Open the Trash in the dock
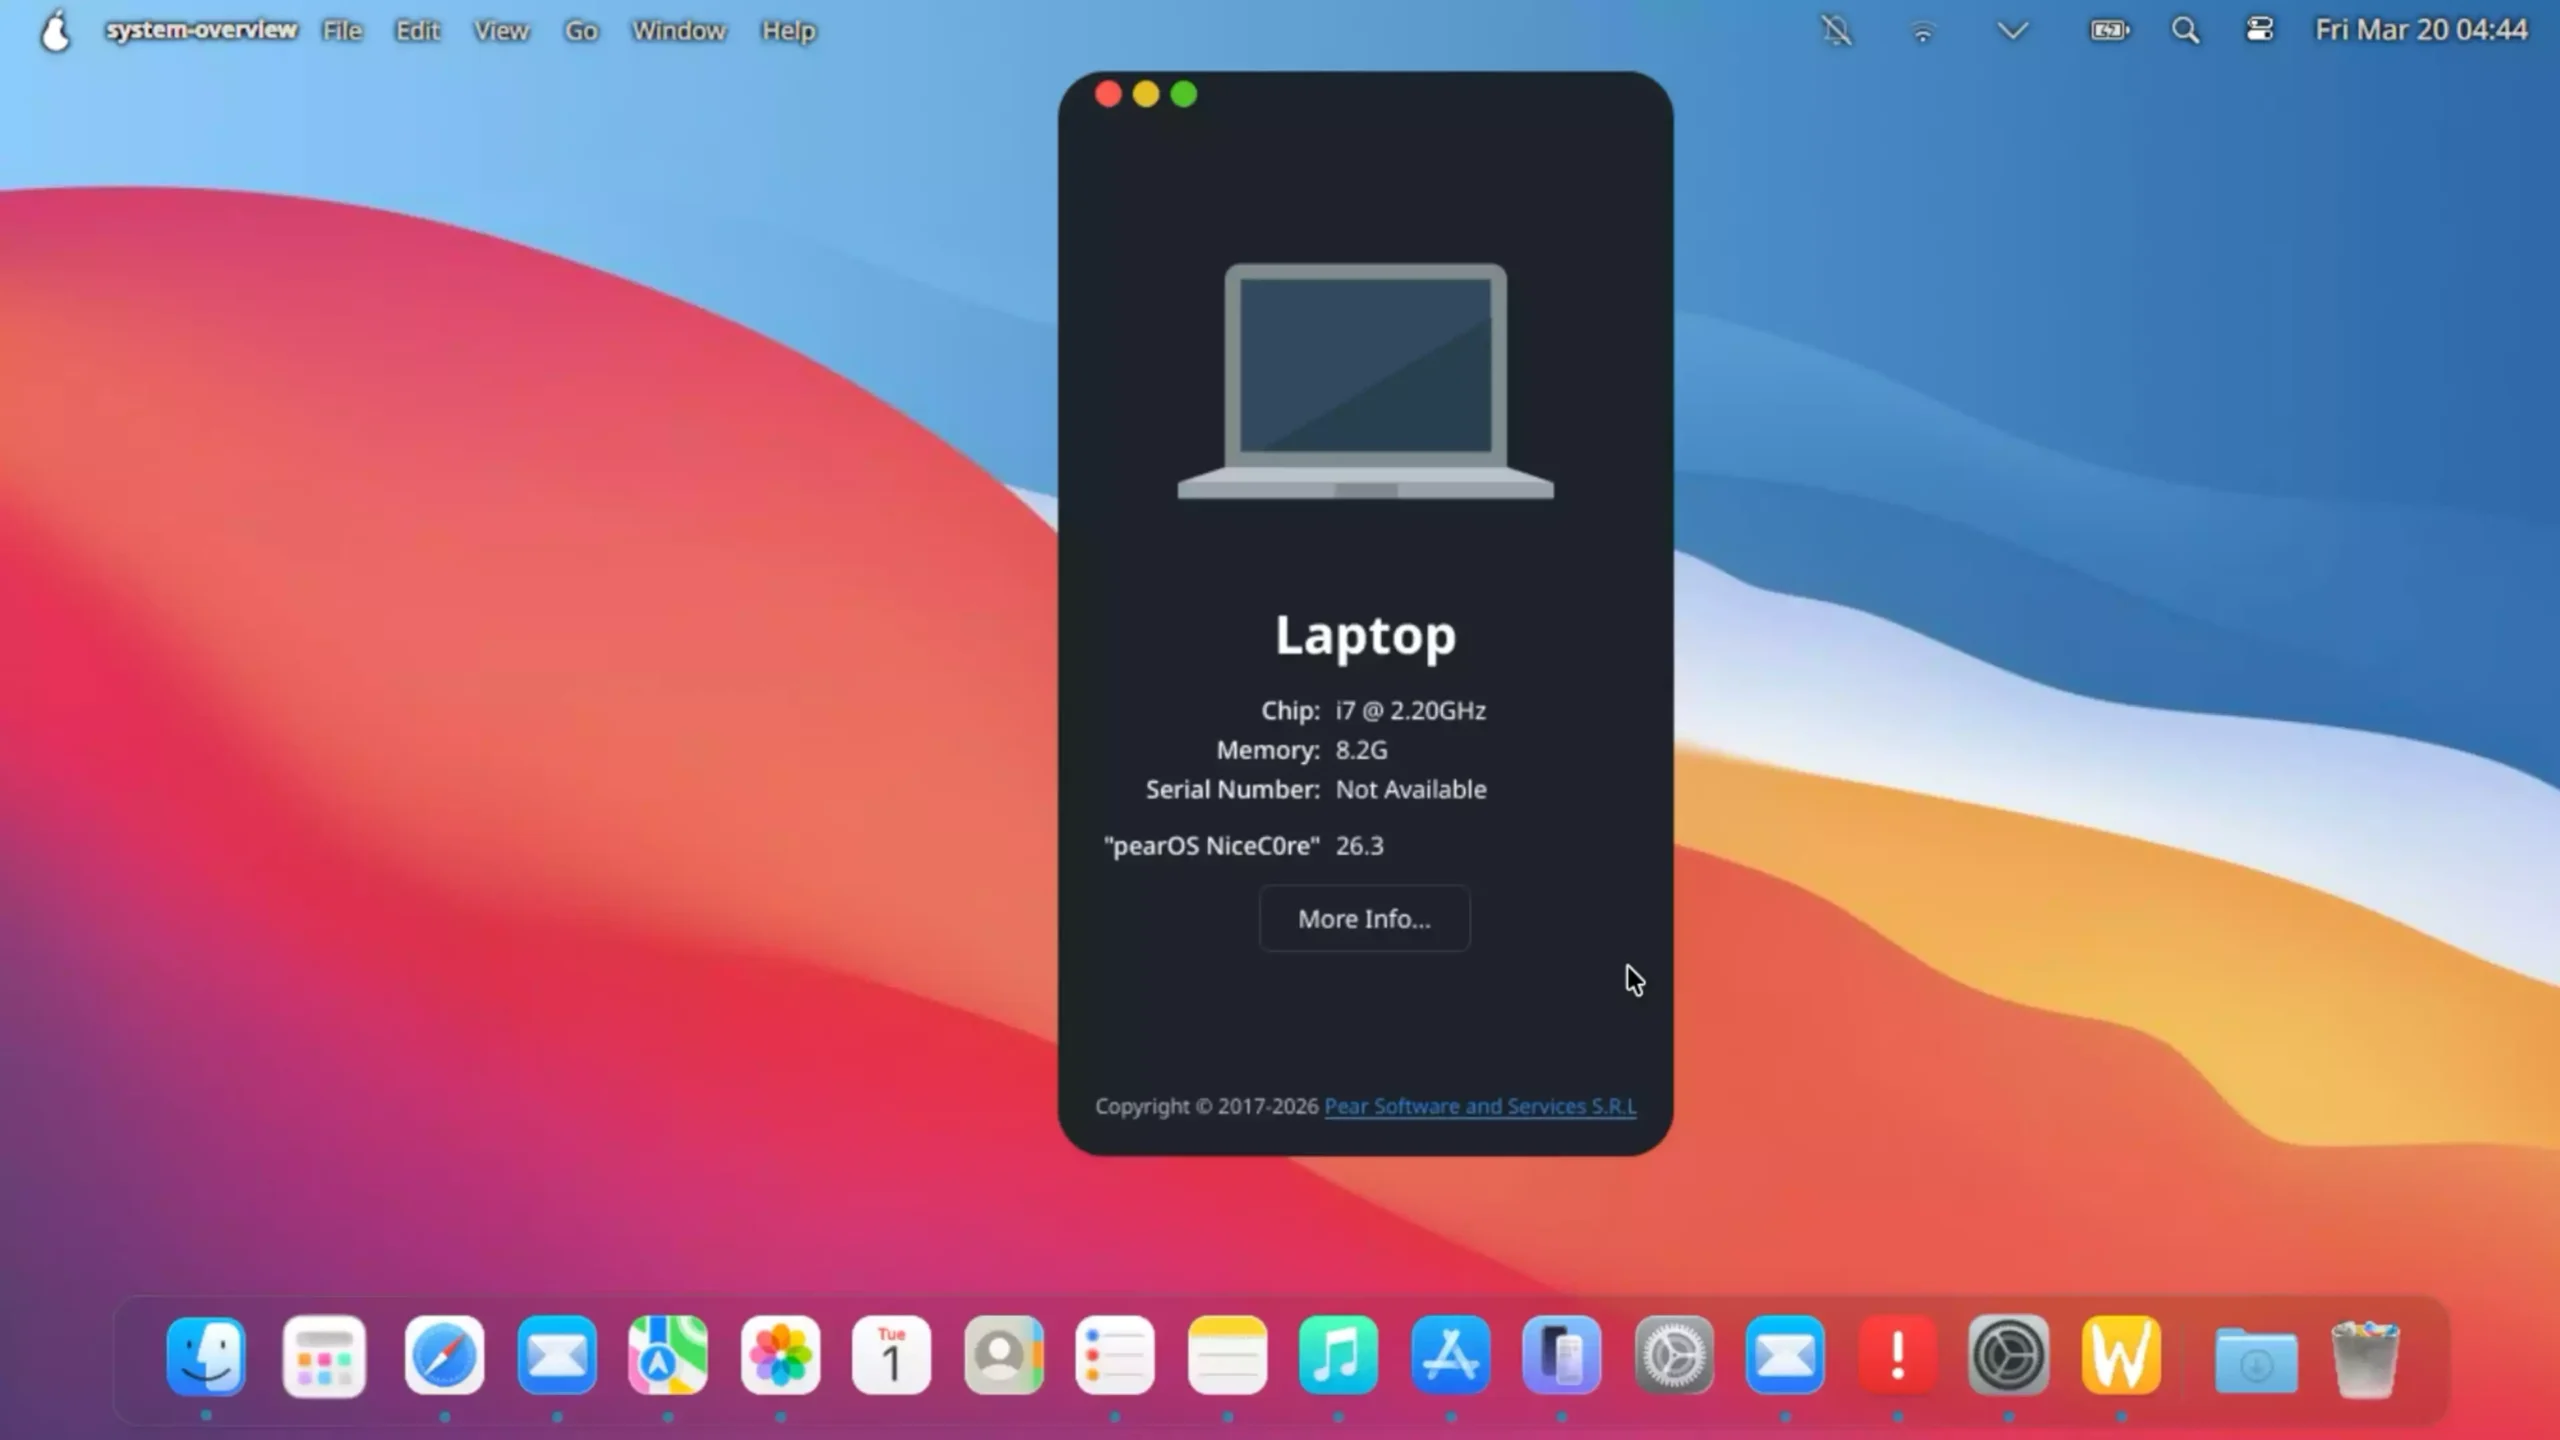 pyautogui.click(x=2365, y=1358)
